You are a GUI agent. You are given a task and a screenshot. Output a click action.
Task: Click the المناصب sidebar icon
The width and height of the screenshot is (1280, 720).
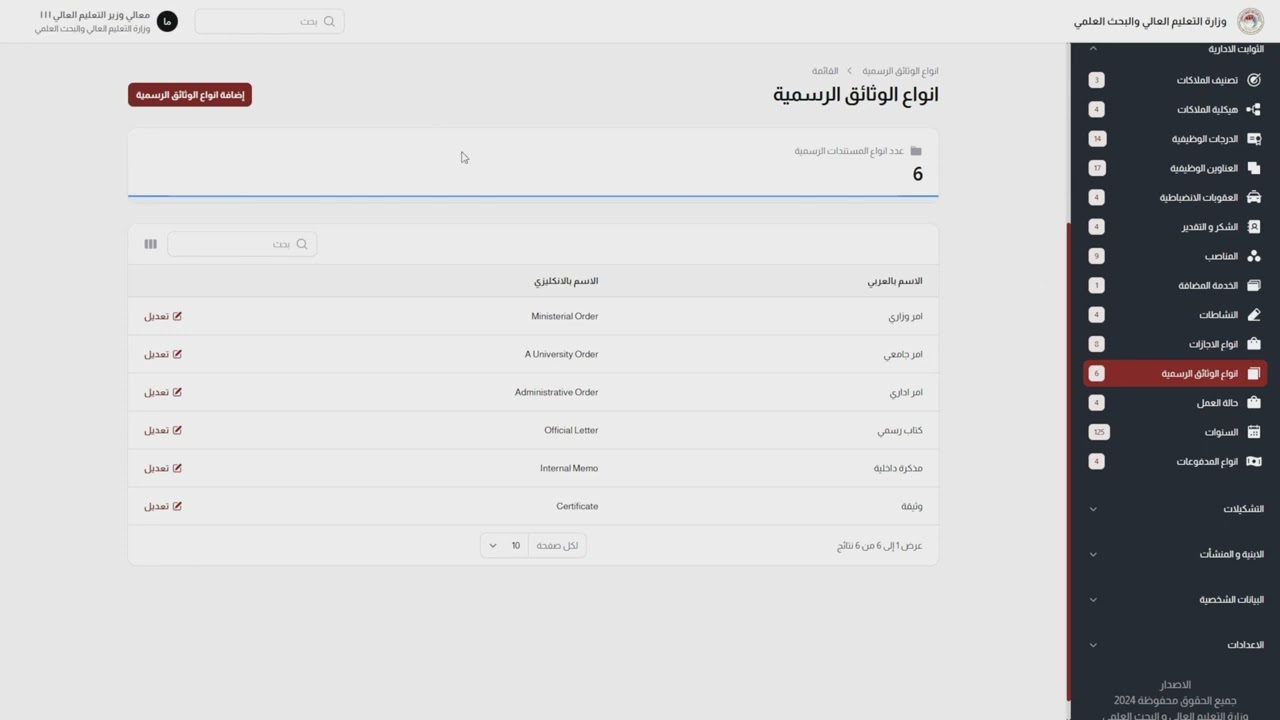coord(1254,256)
